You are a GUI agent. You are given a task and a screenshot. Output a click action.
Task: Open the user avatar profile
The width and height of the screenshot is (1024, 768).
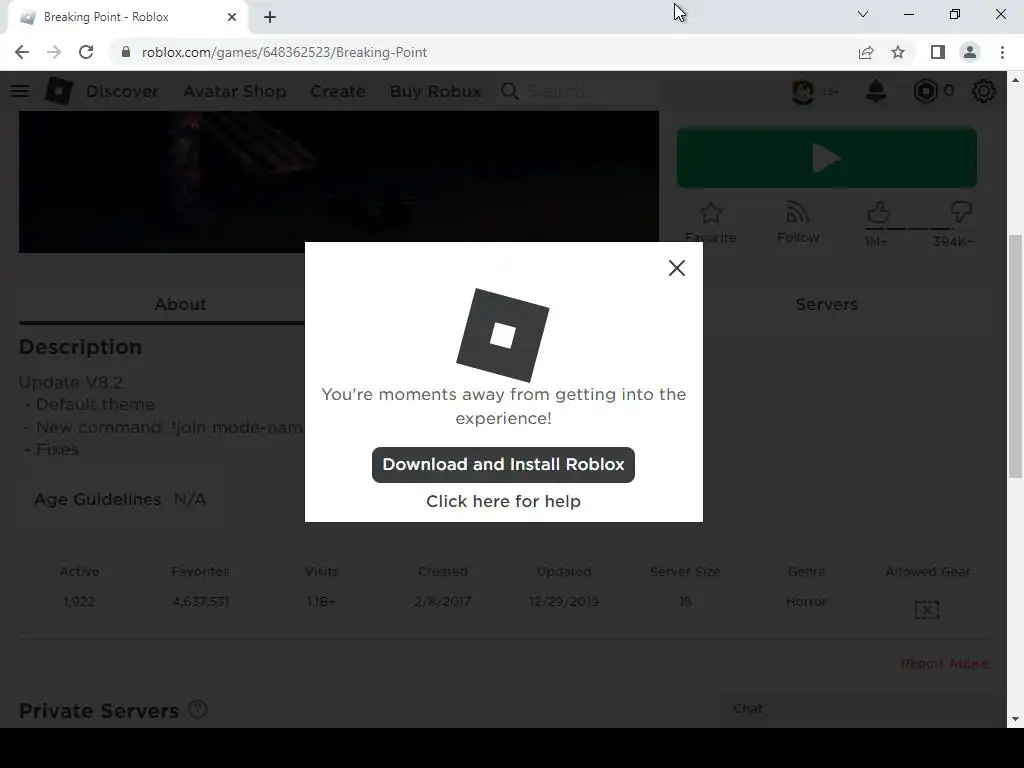pyautogui.click(x=803, y=91)
